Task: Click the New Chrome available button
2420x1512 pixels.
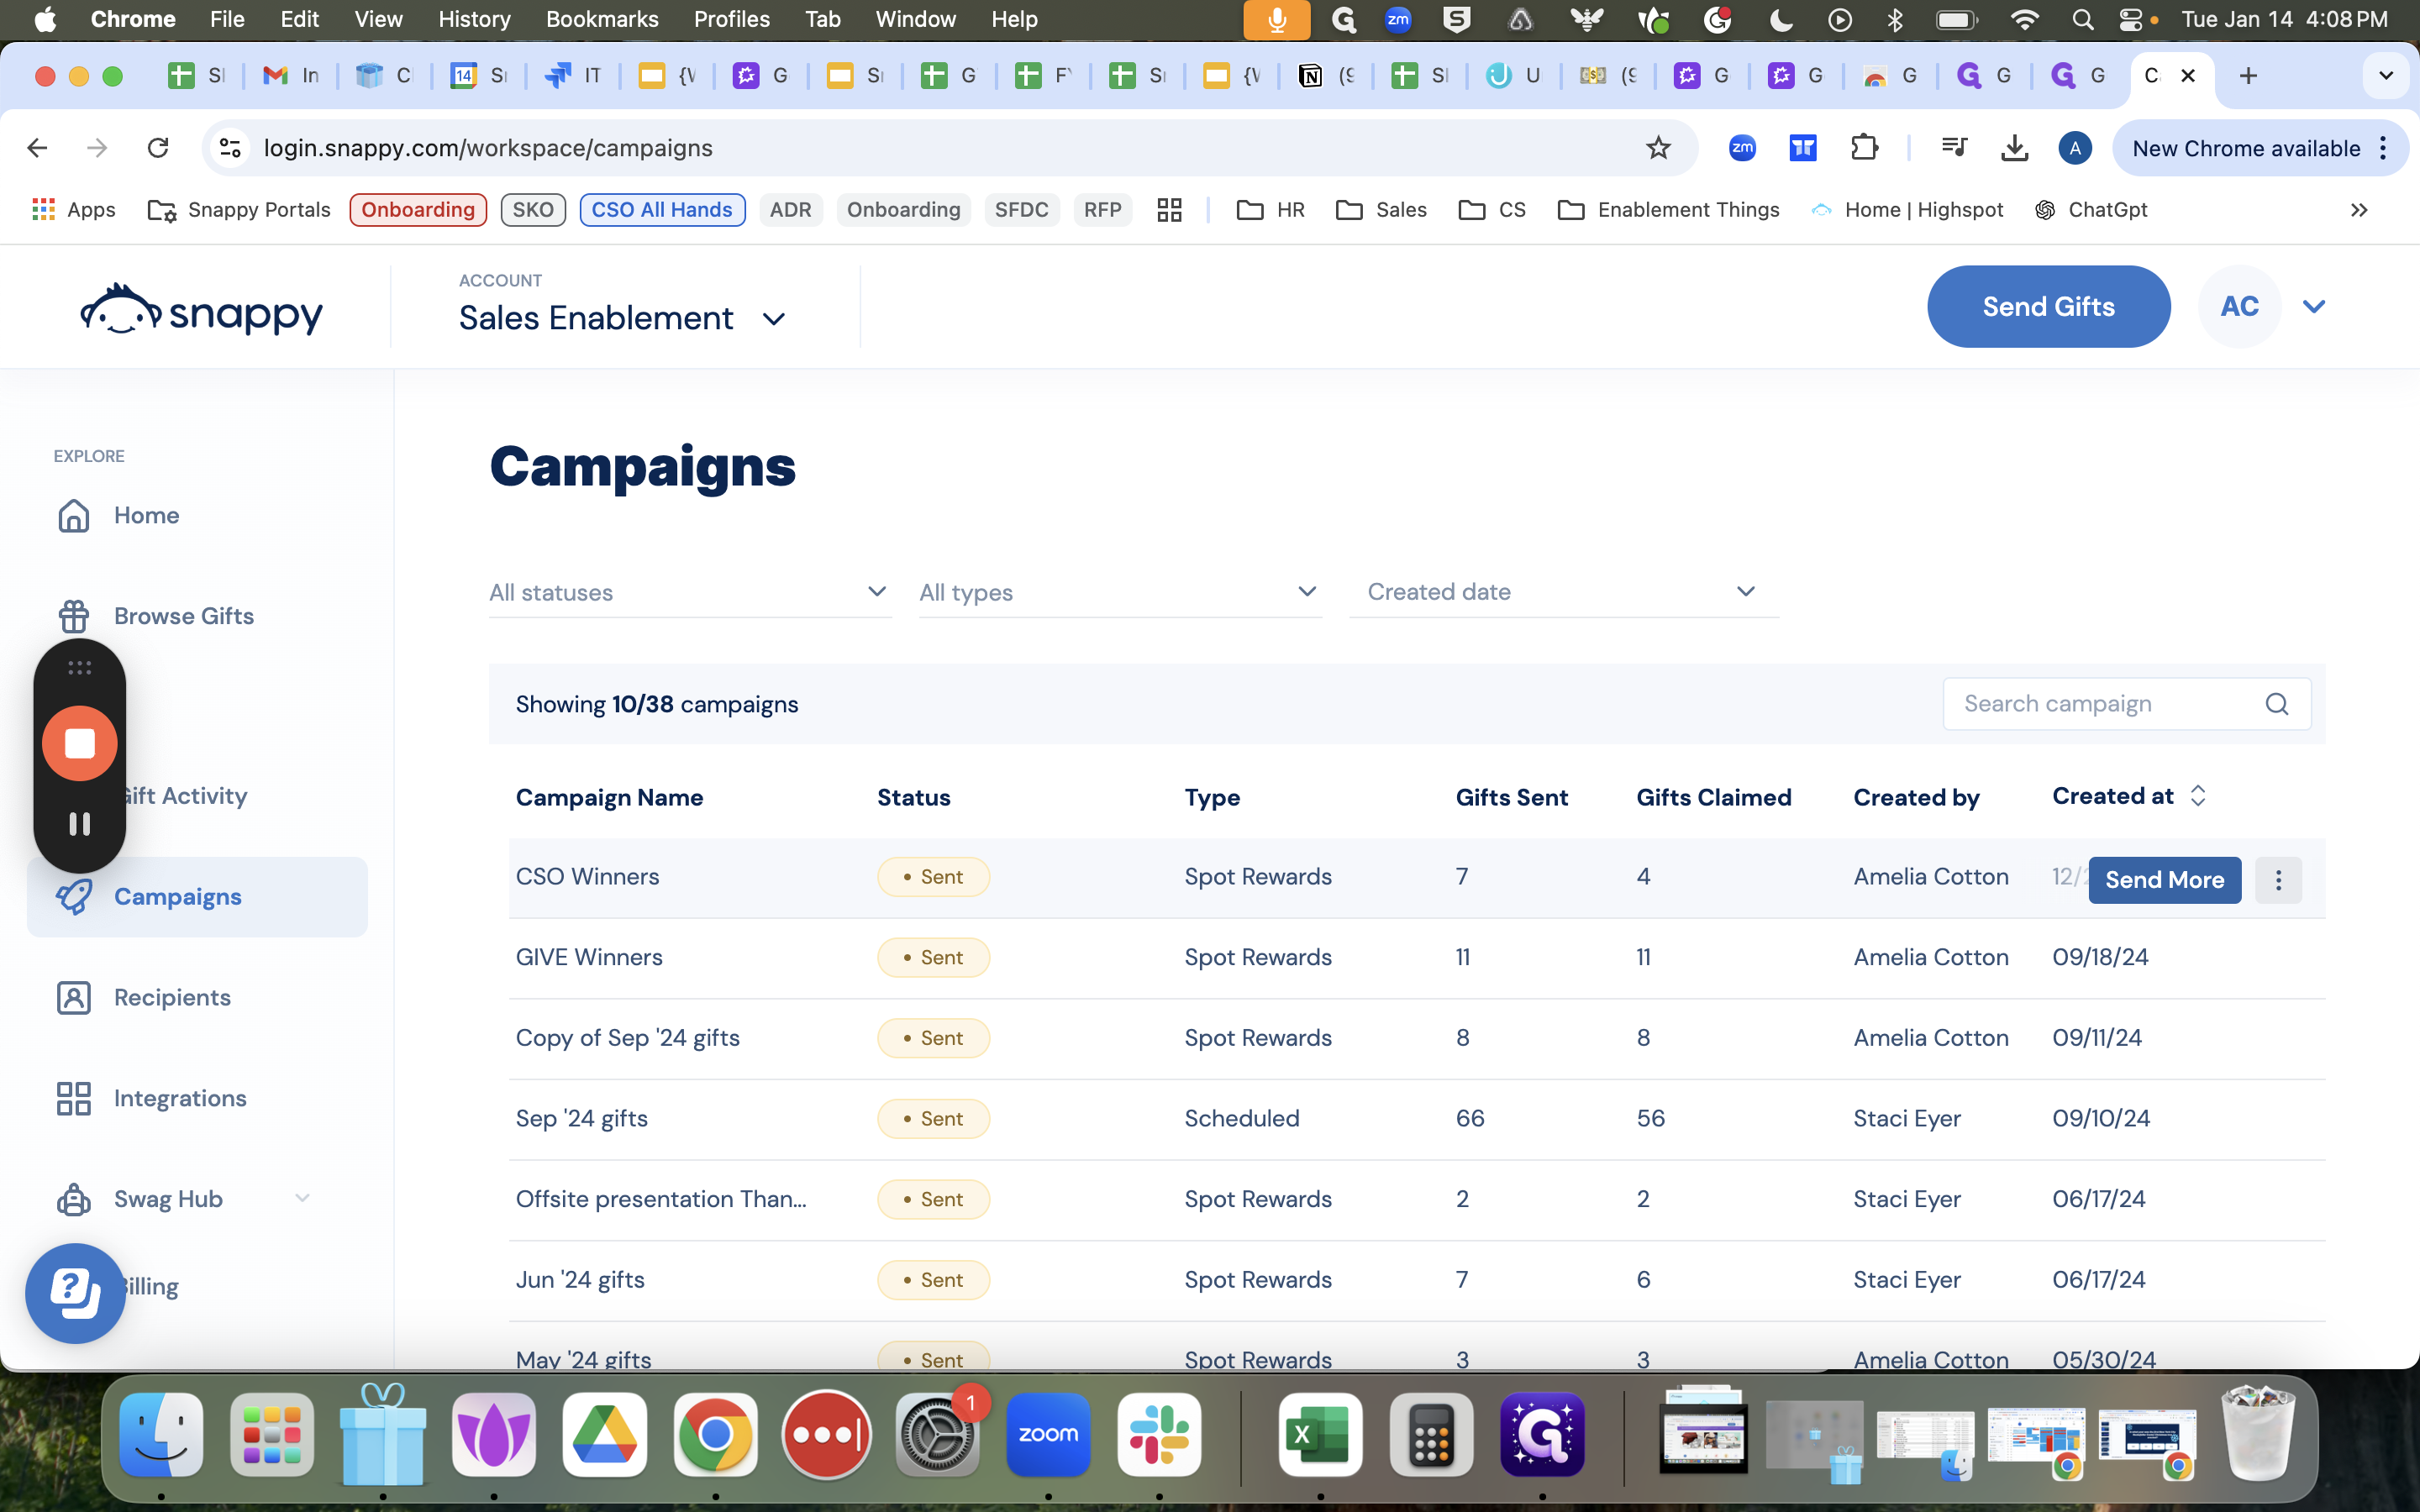Action: tap(2260, 148)
